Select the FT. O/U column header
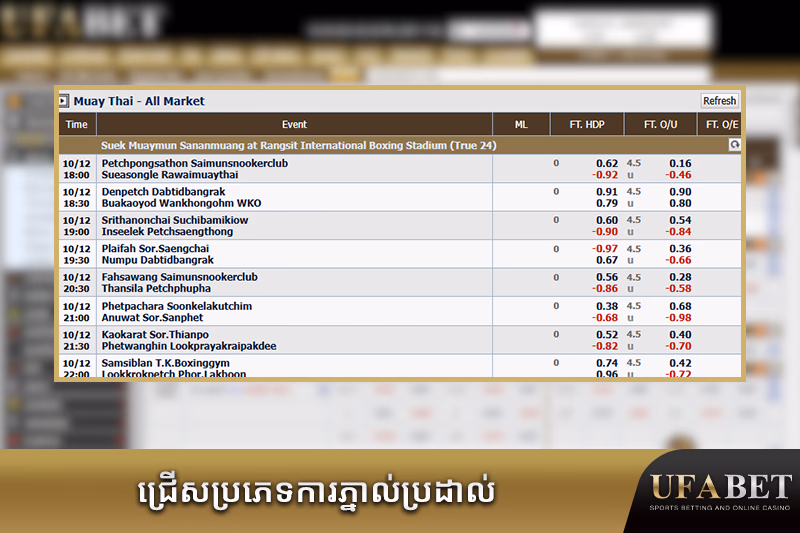The height and width of the screenshot is (533, 800). tap(663, 125)
